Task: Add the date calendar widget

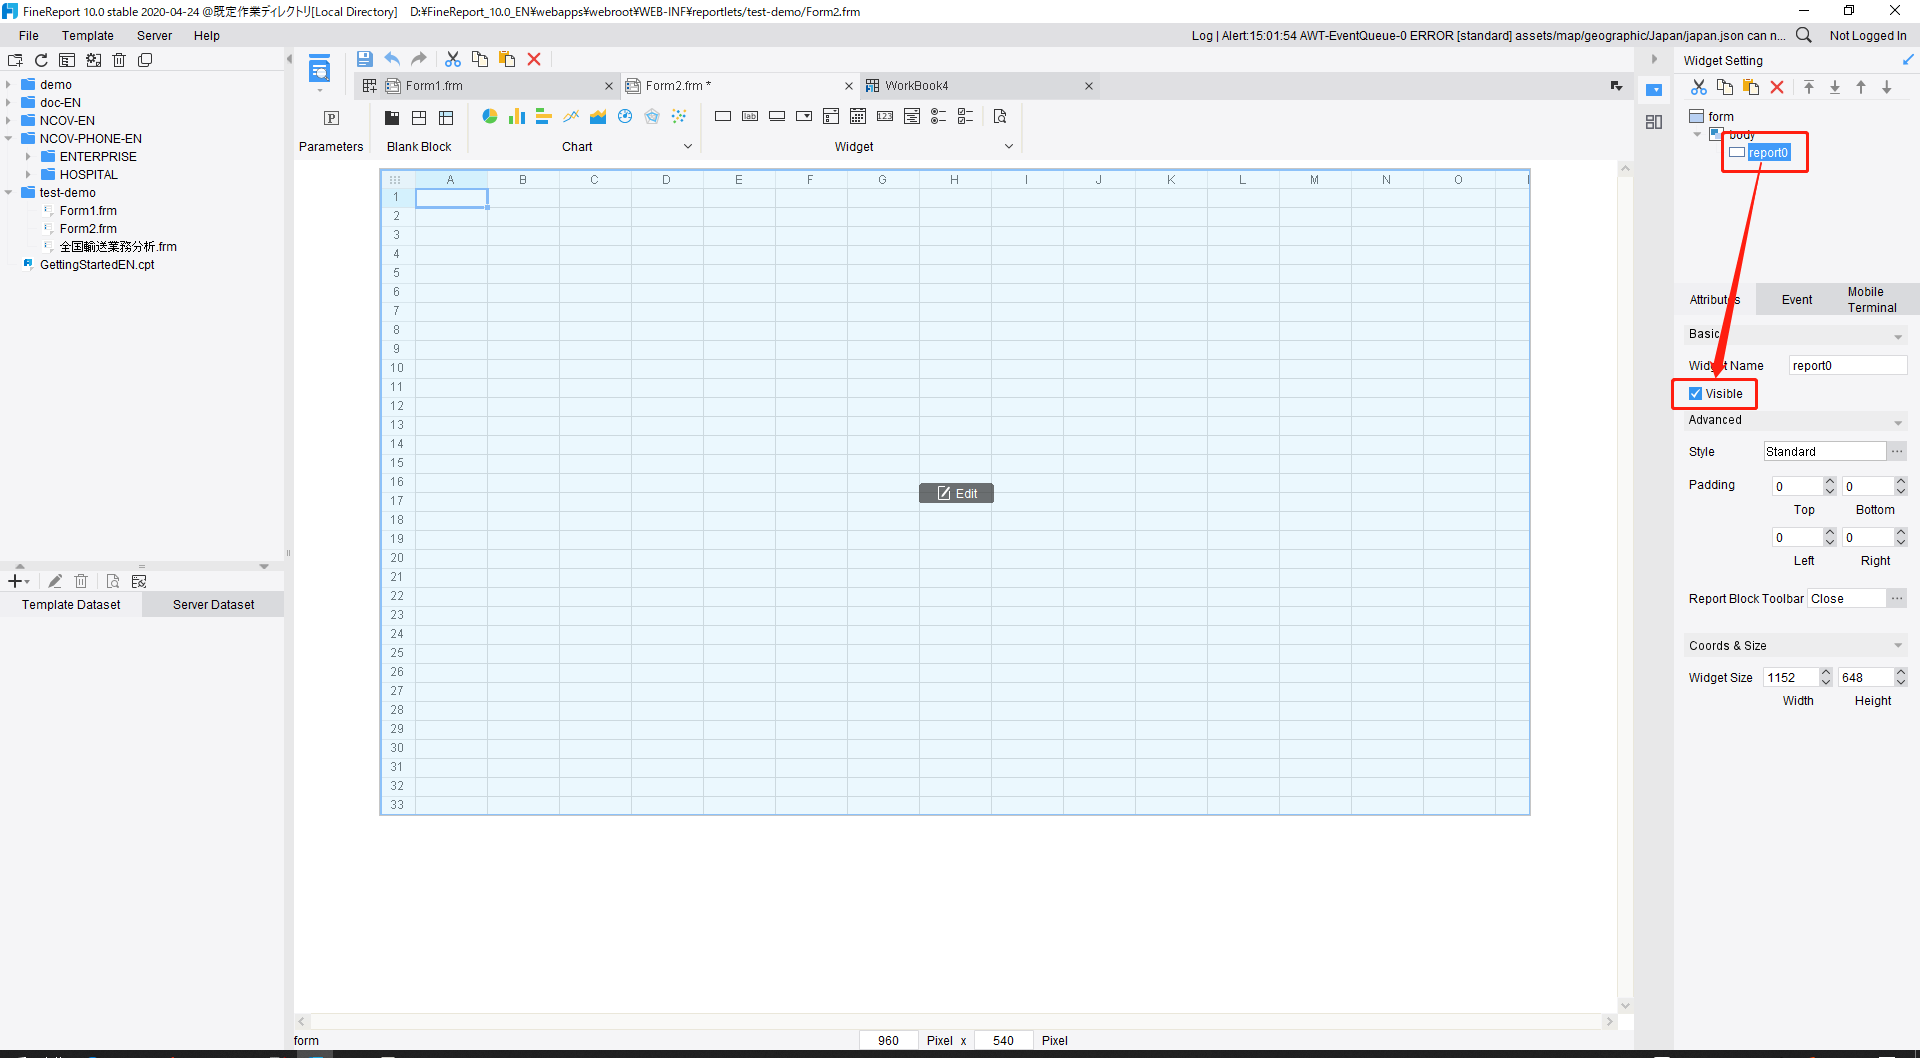Action: tap(858, 117)
